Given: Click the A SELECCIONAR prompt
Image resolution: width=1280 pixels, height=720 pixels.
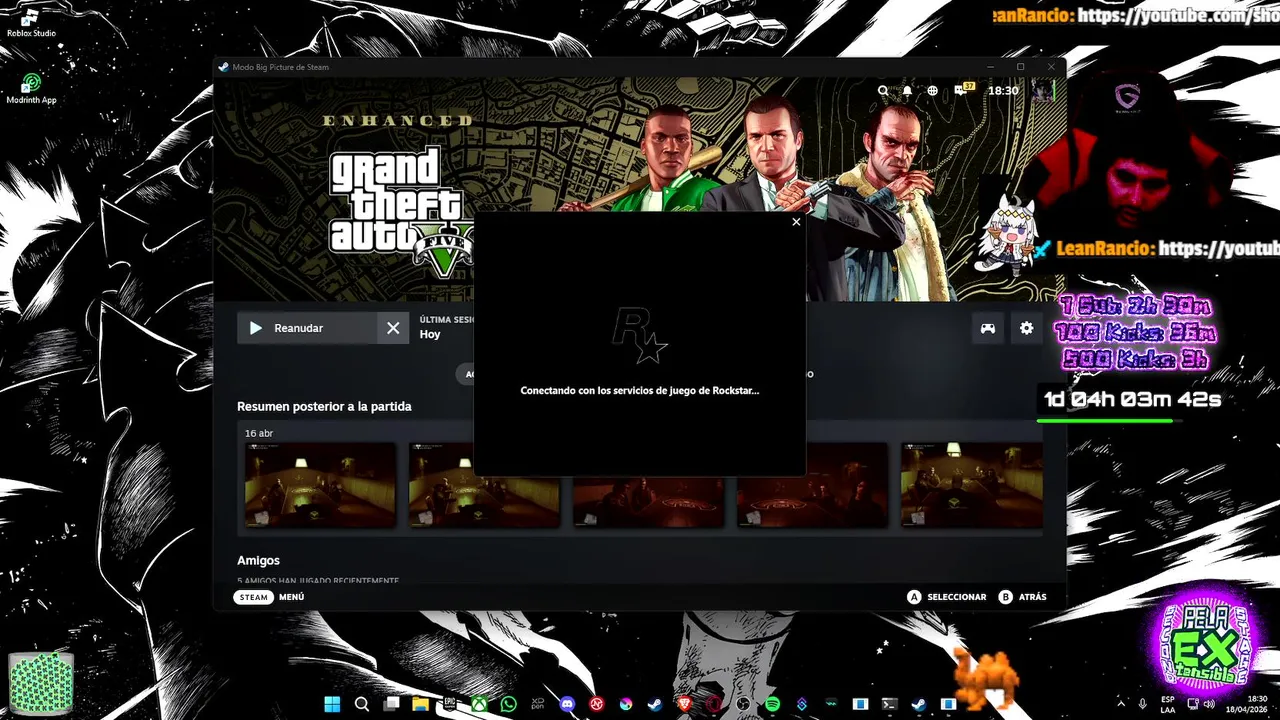Looking at the screenshot, I should (x=946, y=597).
